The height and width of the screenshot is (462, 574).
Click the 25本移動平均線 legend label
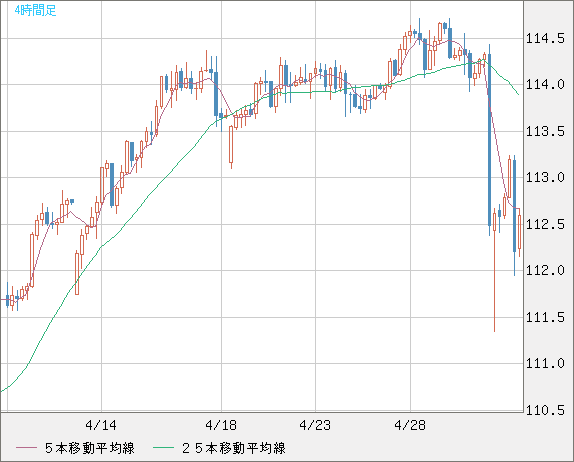(x=234, y=448)
